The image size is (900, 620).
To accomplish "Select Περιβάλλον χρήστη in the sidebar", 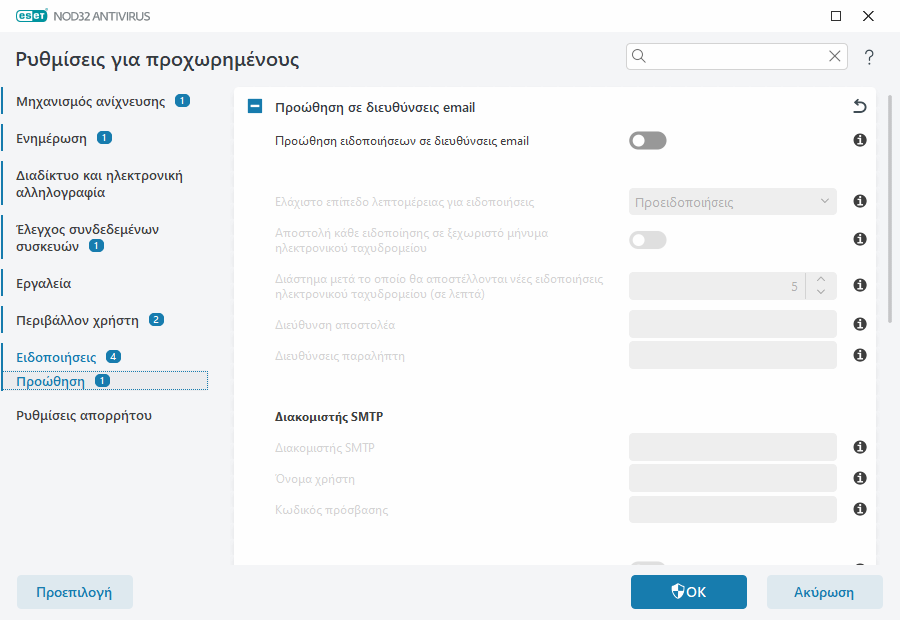I will [x=79, y=320].
